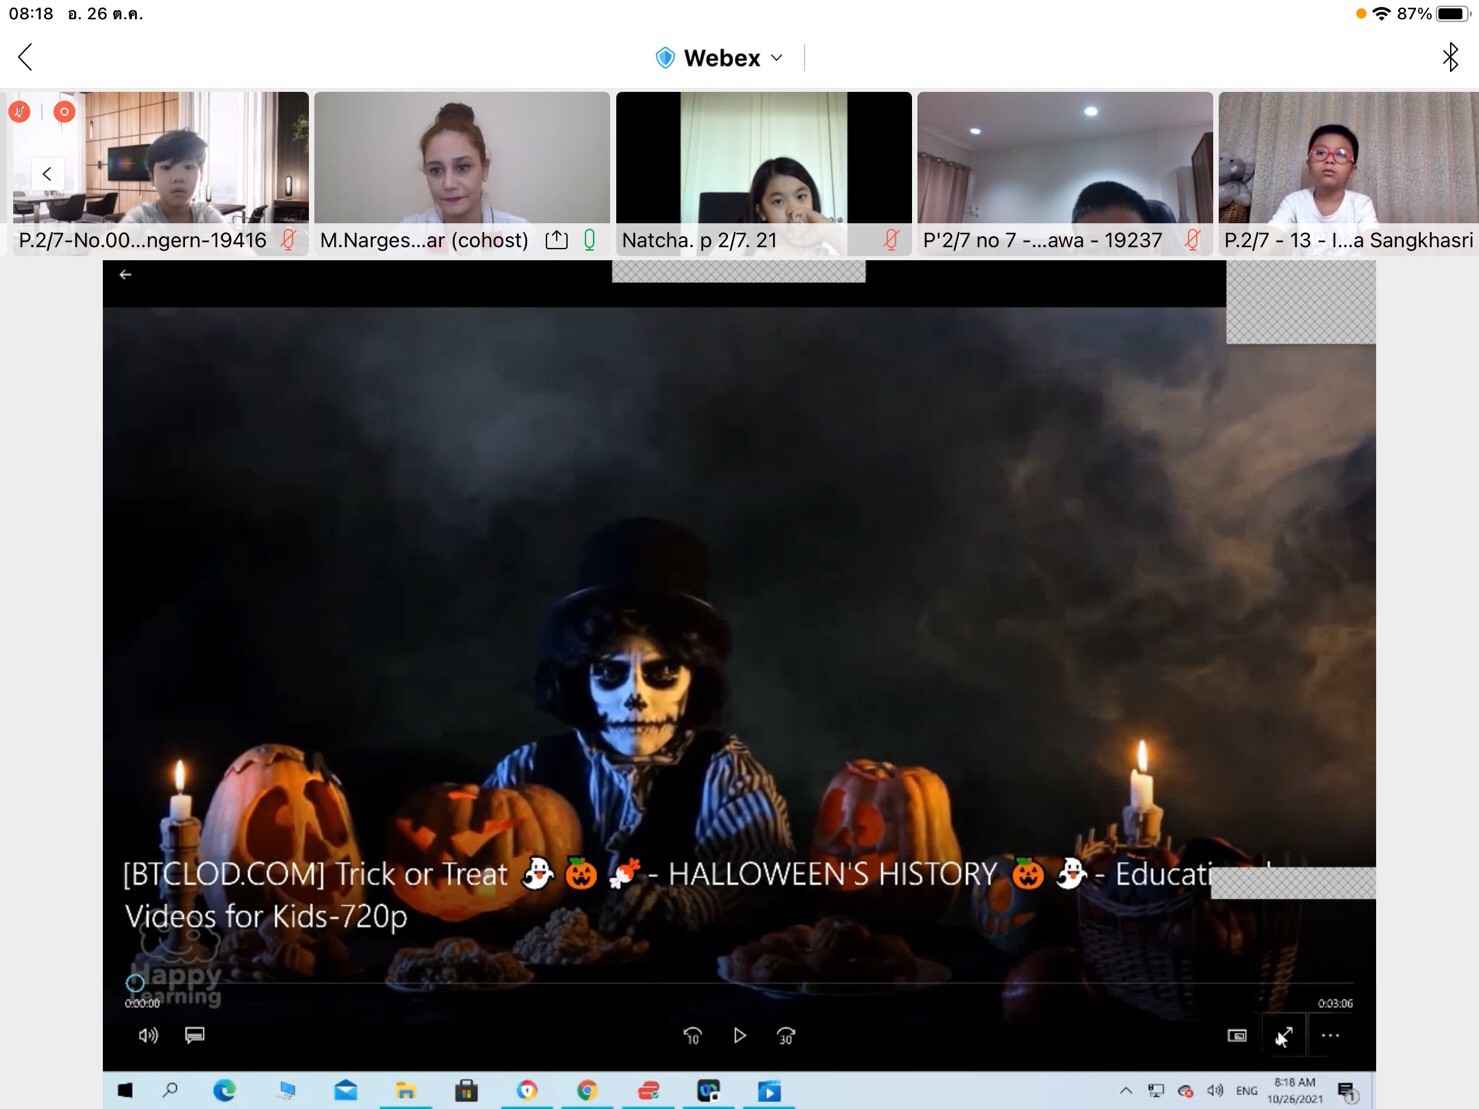Screen dimensions: 1479x1109
Task: Tap the iPad battery indicator
Action: (x=1453, y=14)
